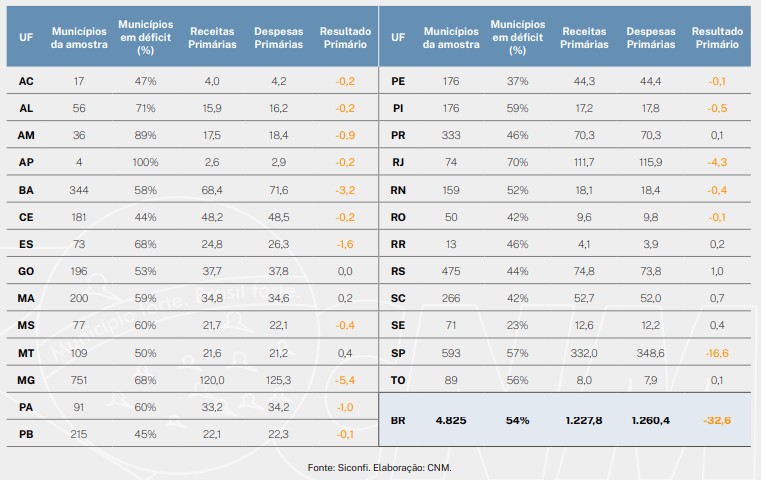Select the 4.825 total municipalities cell

pos(452,421)
